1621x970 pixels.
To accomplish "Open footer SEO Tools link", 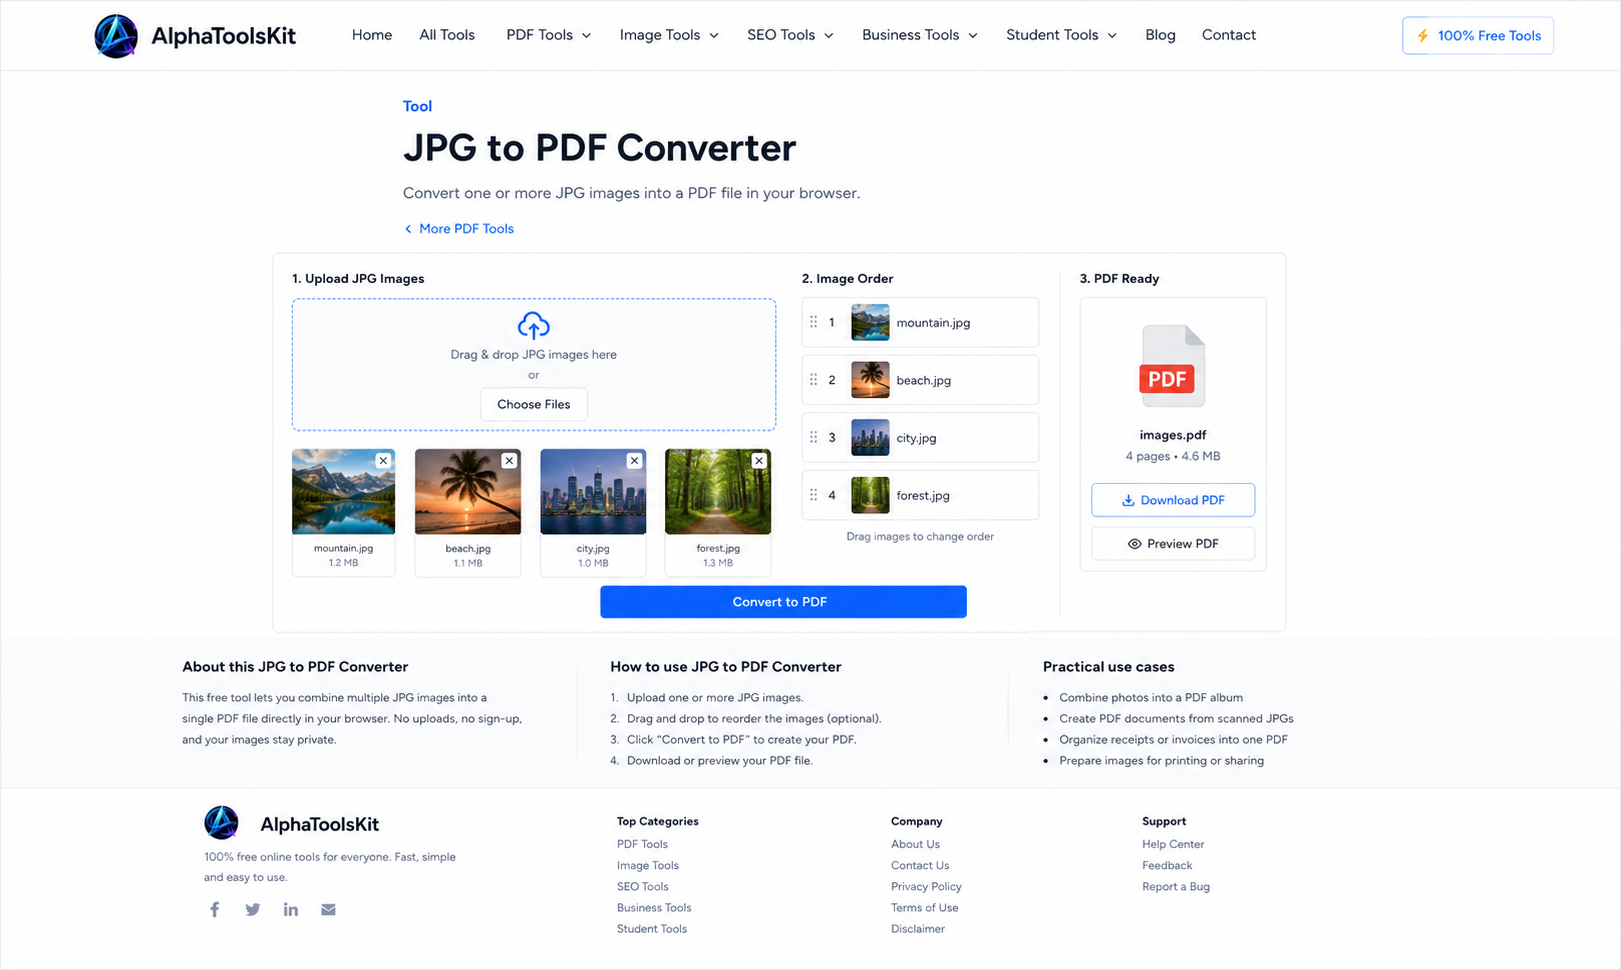I will pyautogui.click(x=642, y=886).
